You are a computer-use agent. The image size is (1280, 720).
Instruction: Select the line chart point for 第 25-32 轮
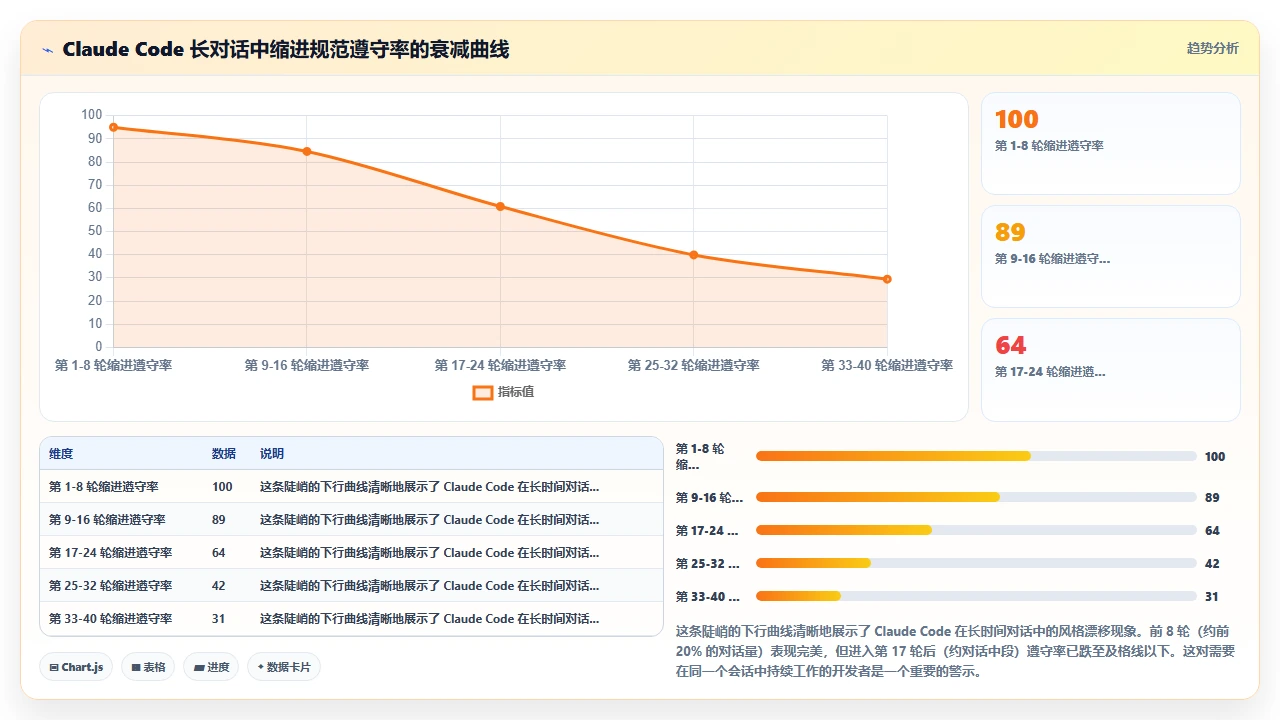click(x=694, y=255)
